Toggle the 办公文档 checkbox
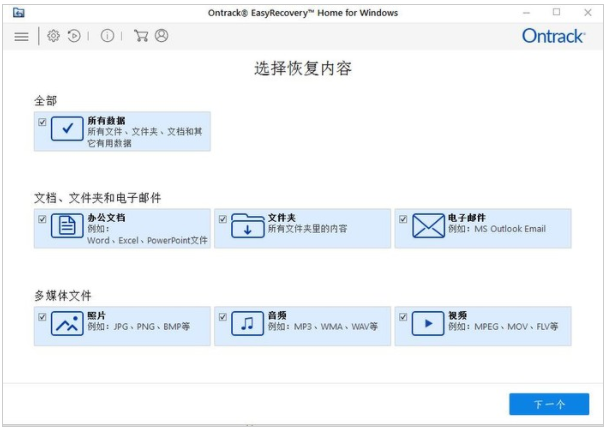The height and width of the screenshot is (430, 608). click(42, 219)
